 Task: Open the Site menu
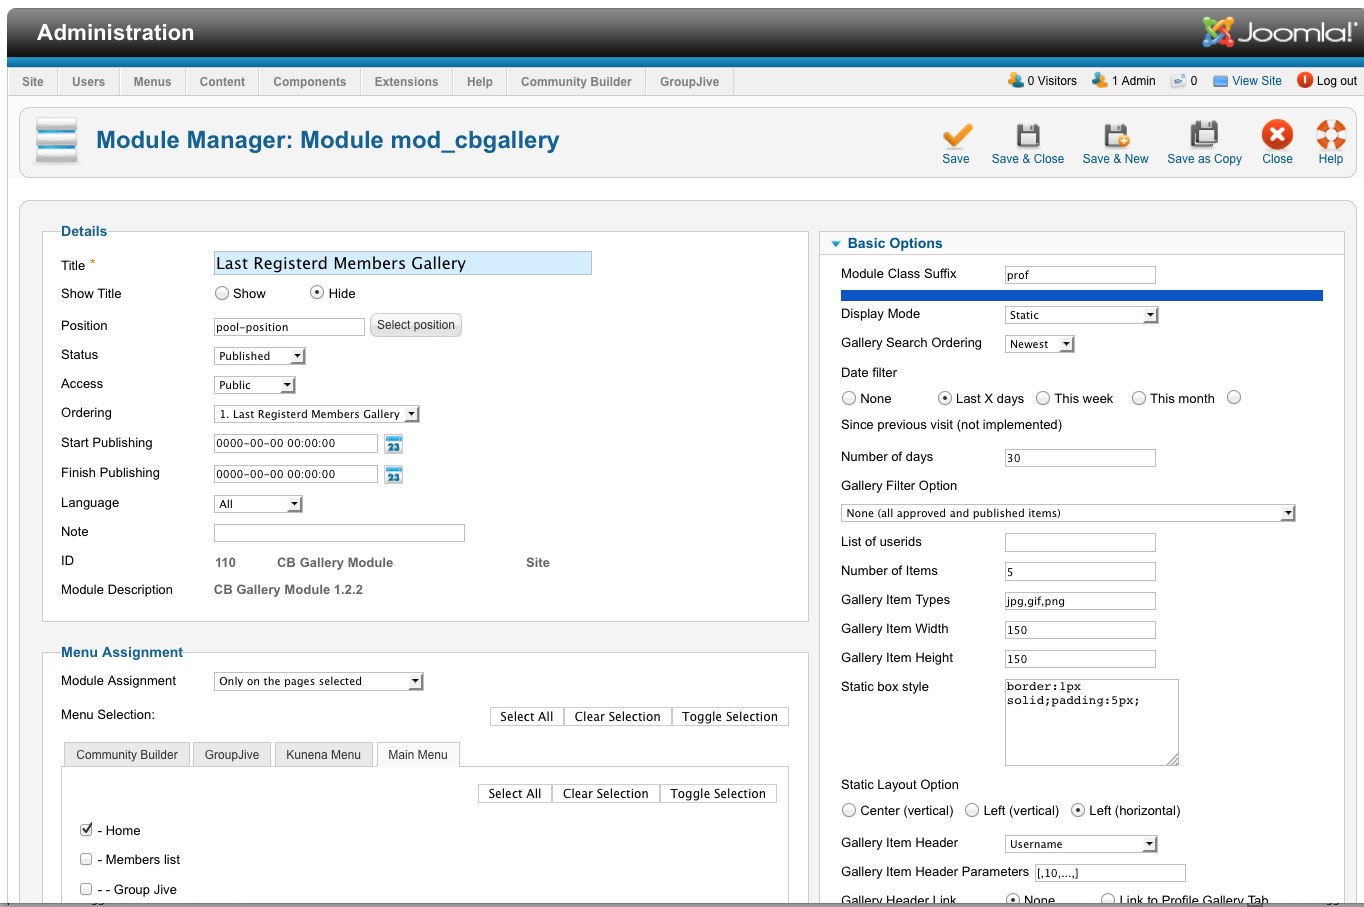(x=33, y=82)
